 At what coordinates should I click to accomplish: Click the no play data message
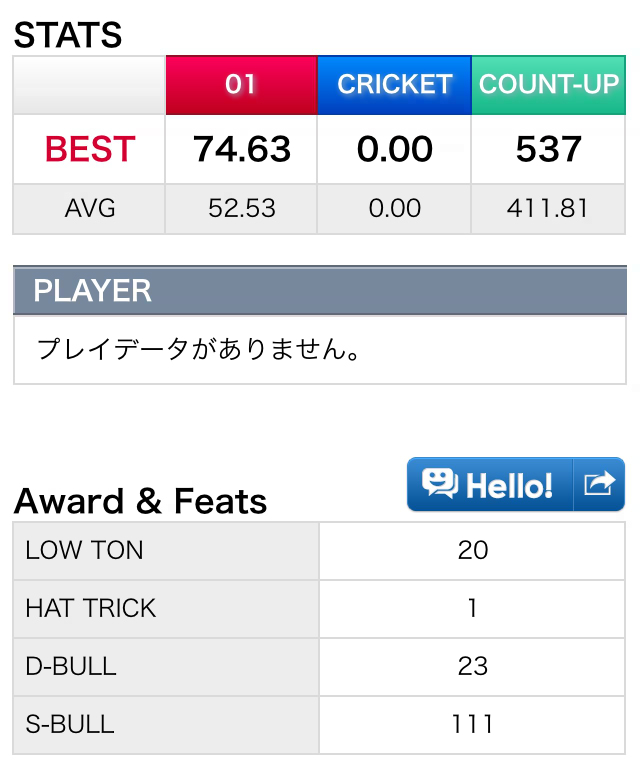[199, 349]
